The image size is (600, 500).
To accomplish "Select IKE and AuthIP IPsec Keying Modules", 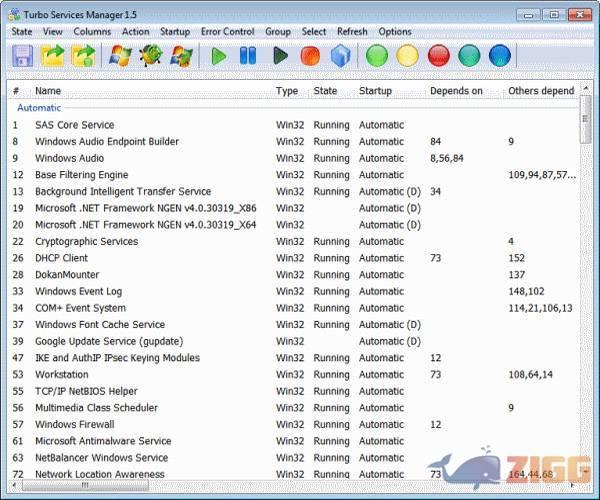I will coord(293,358).
